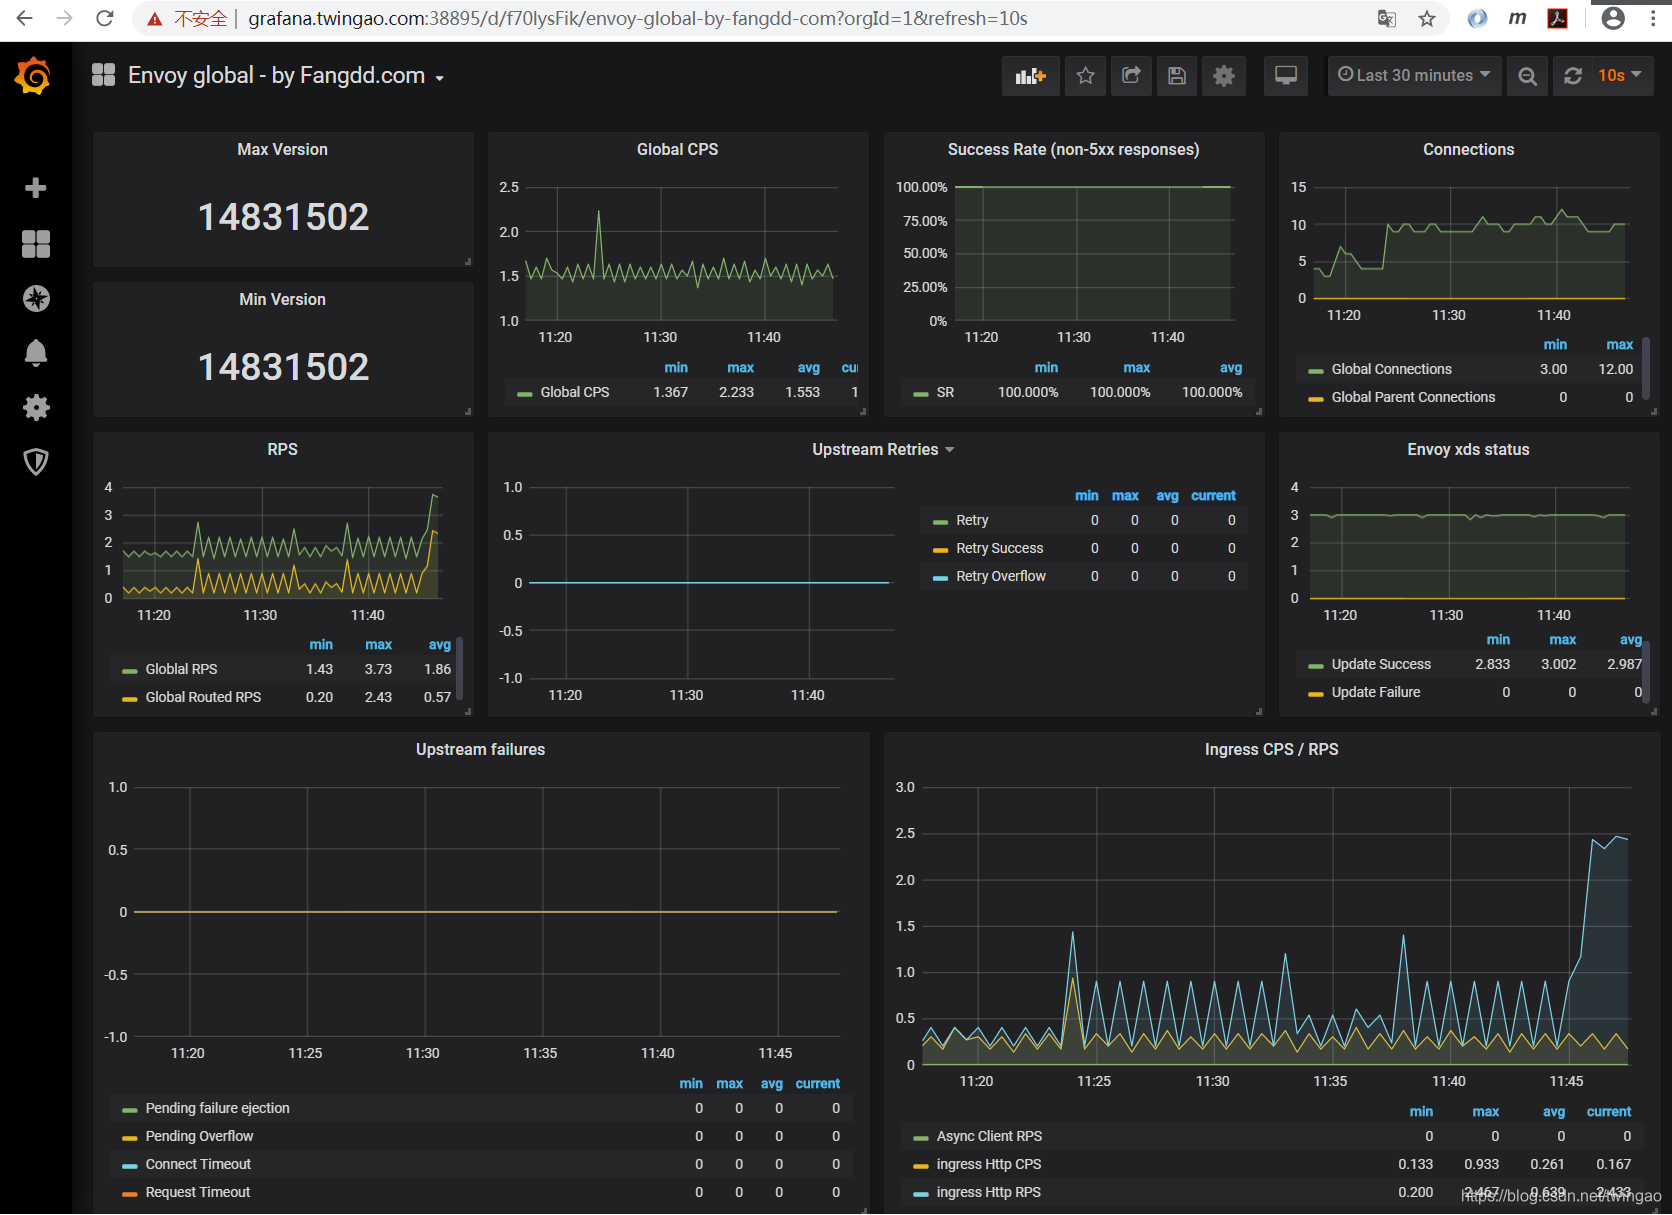This screenshot has height=1215, width=1672.
Task: Cycle view mode with monitor icon
Action: coord(1286,76)
